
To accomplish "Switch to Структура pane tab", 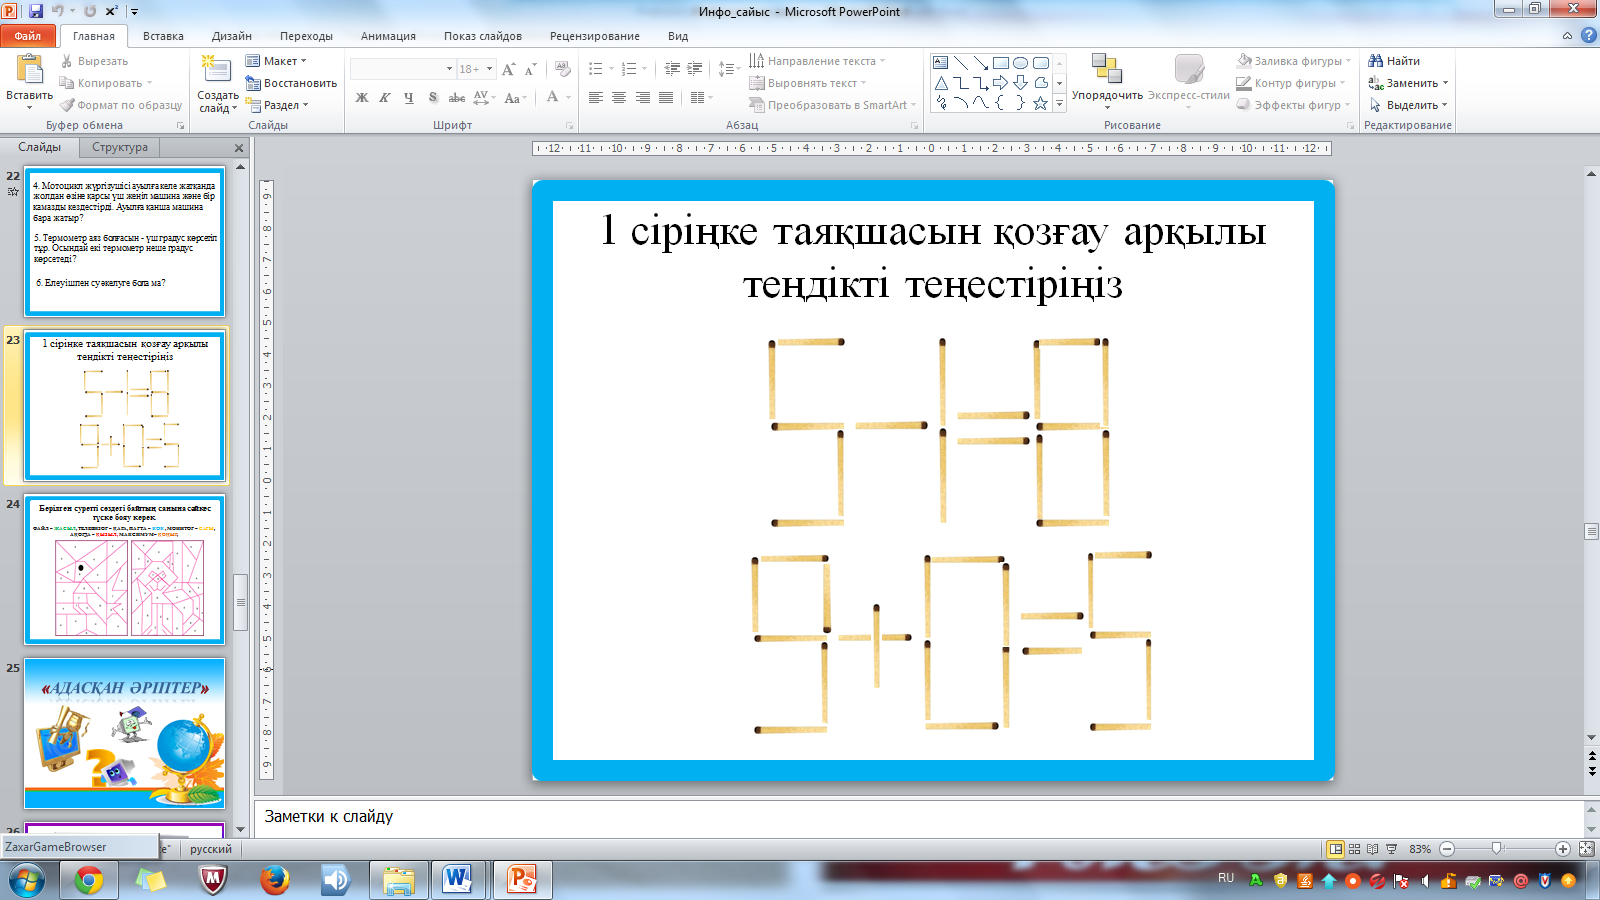I will tap(120, 147).
